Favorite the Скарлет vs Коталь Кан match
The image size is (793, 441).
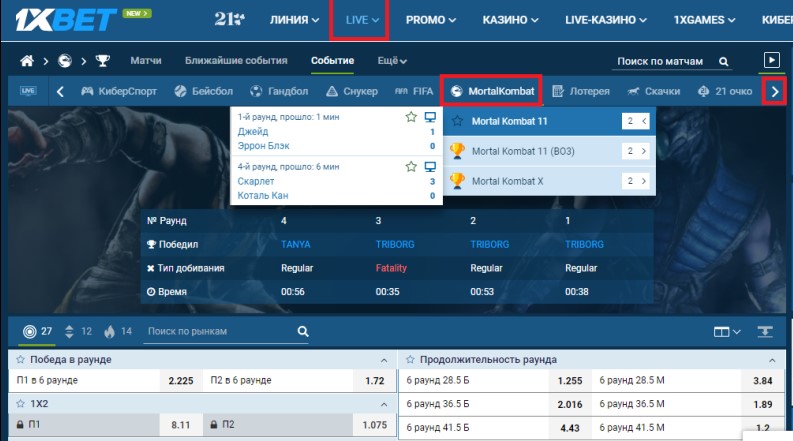(x=410, y=166)
